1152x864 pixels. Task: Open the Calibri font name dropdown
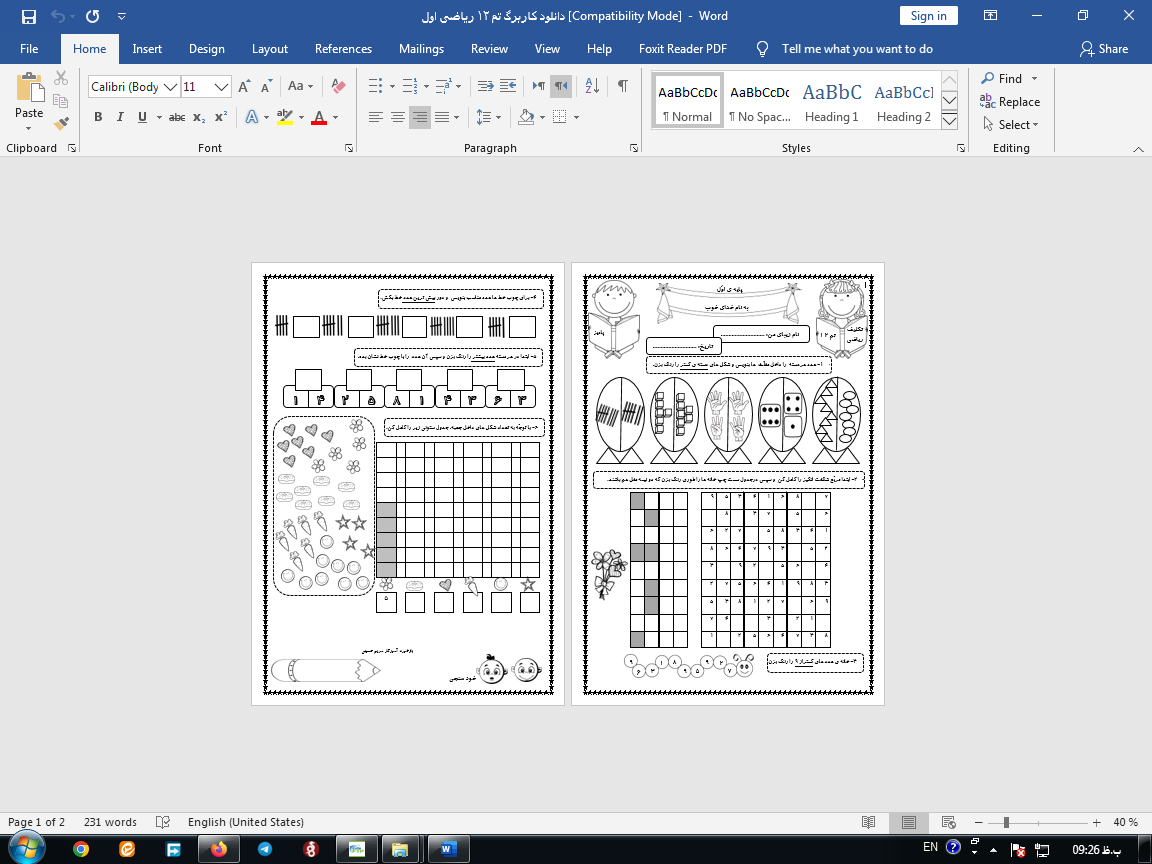coord(170,87)
